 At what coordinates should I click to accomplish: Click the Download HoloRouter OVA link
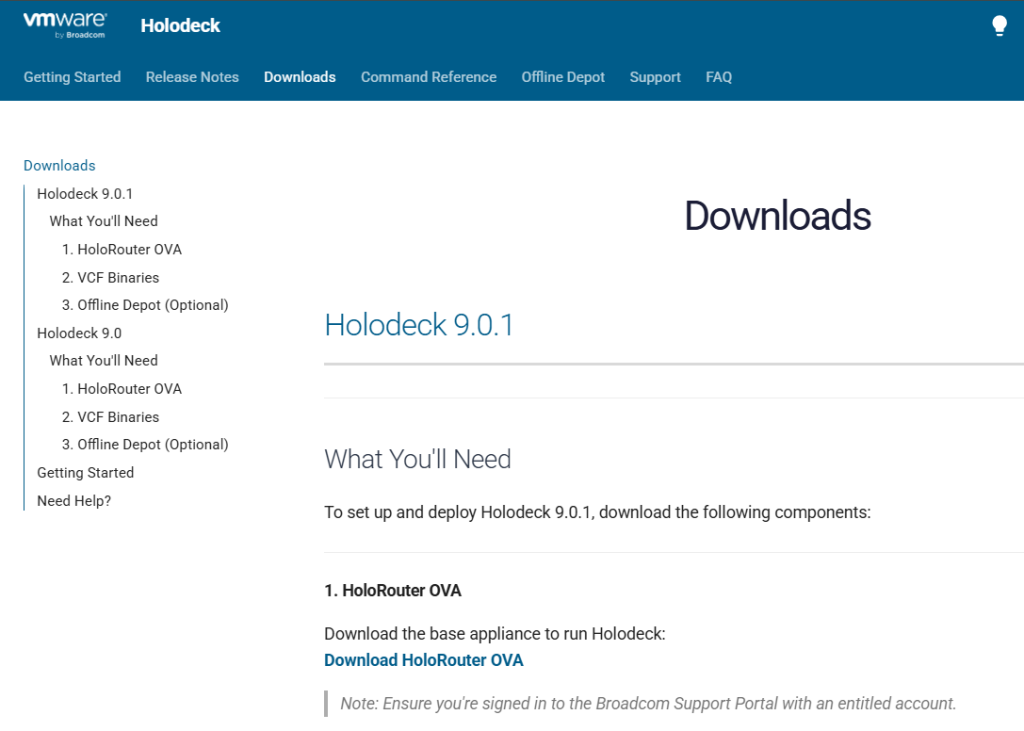pos(423,660)
